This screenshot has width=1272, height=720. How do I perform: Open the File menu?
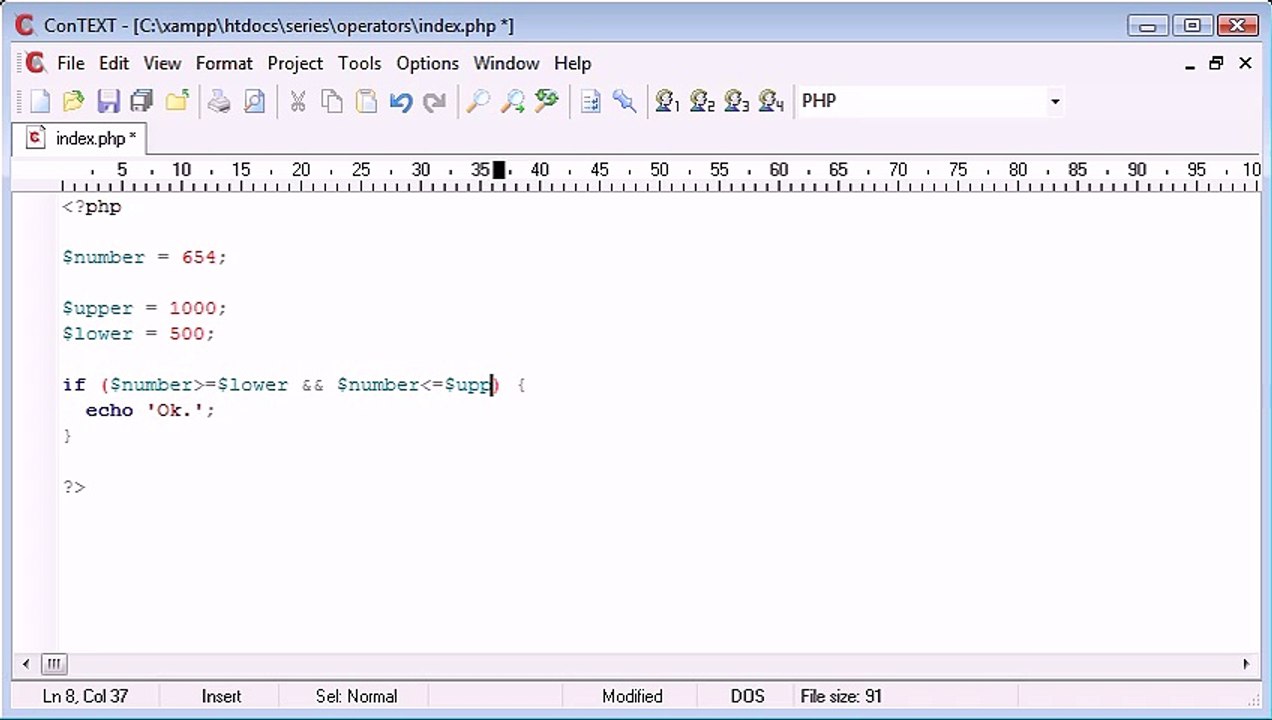click(x=71, y=63)
